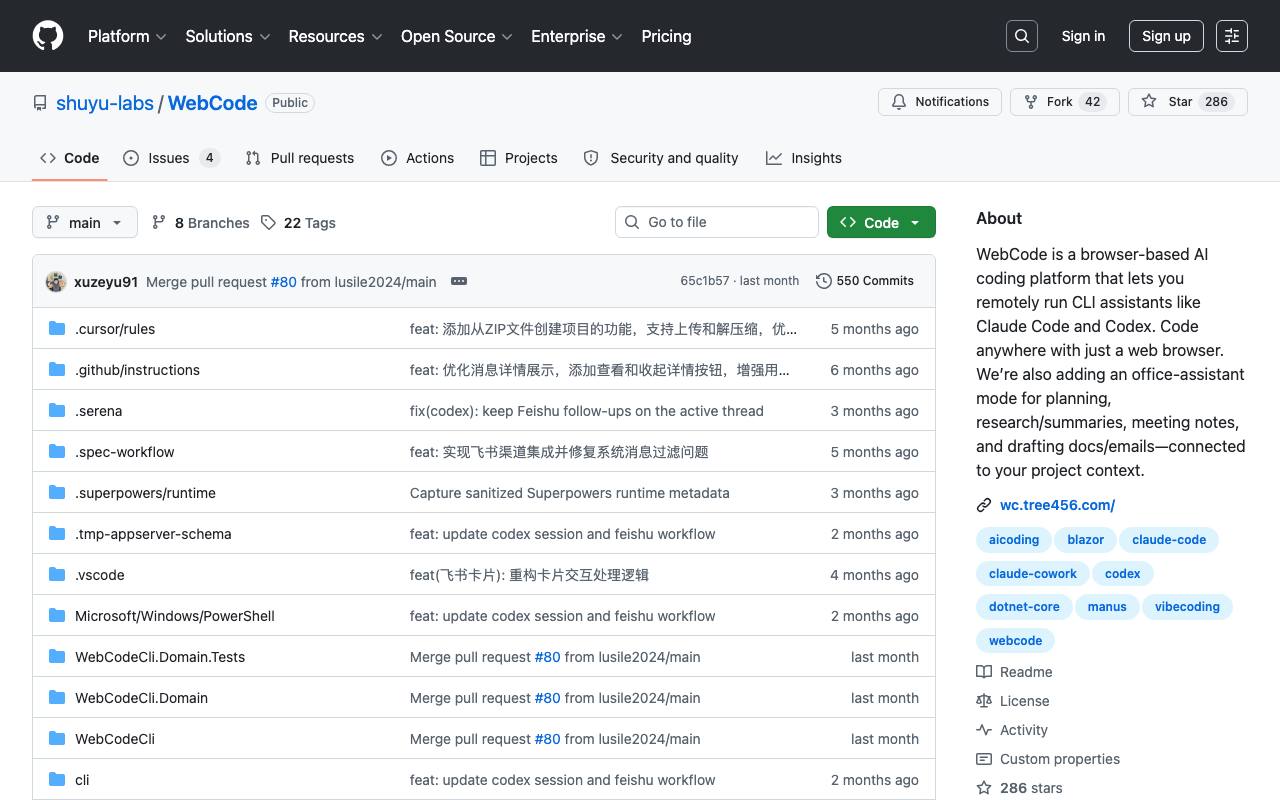Click the tags icon beside 22 Tags

(268, 222)
